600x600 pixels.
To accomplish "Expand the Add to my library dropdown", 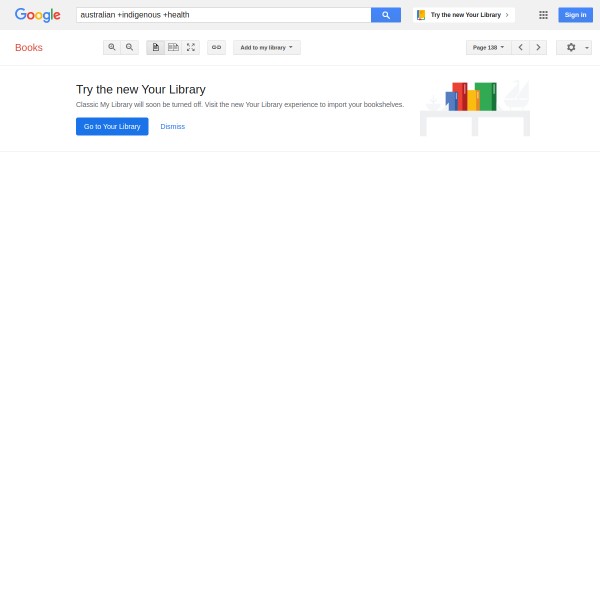I will click(x=267, y=47).
